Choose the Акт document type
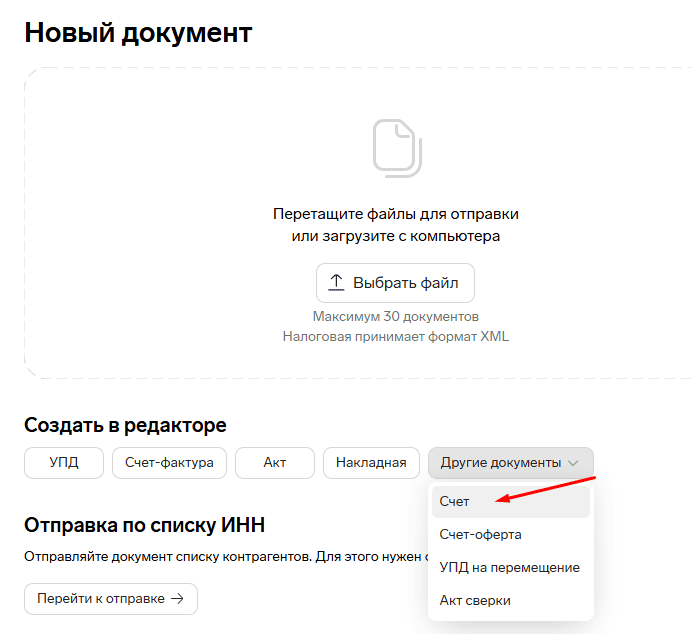Screen dimensions: 693x634 click(x=275, y=463)
